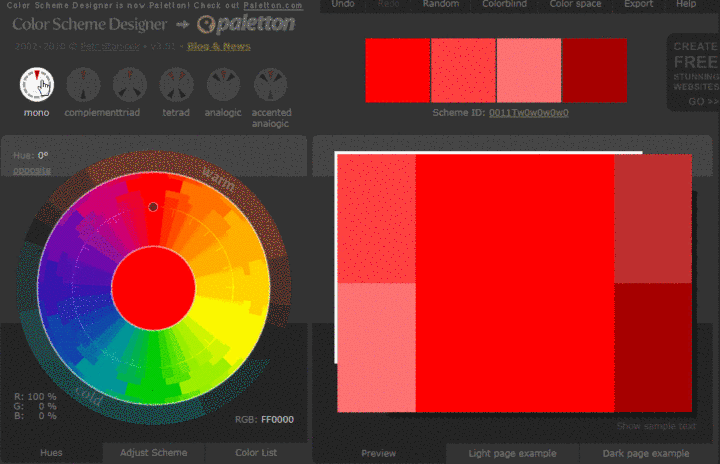Open the Colorblind menu
720x464 pixels.
[x=504, y=4]
